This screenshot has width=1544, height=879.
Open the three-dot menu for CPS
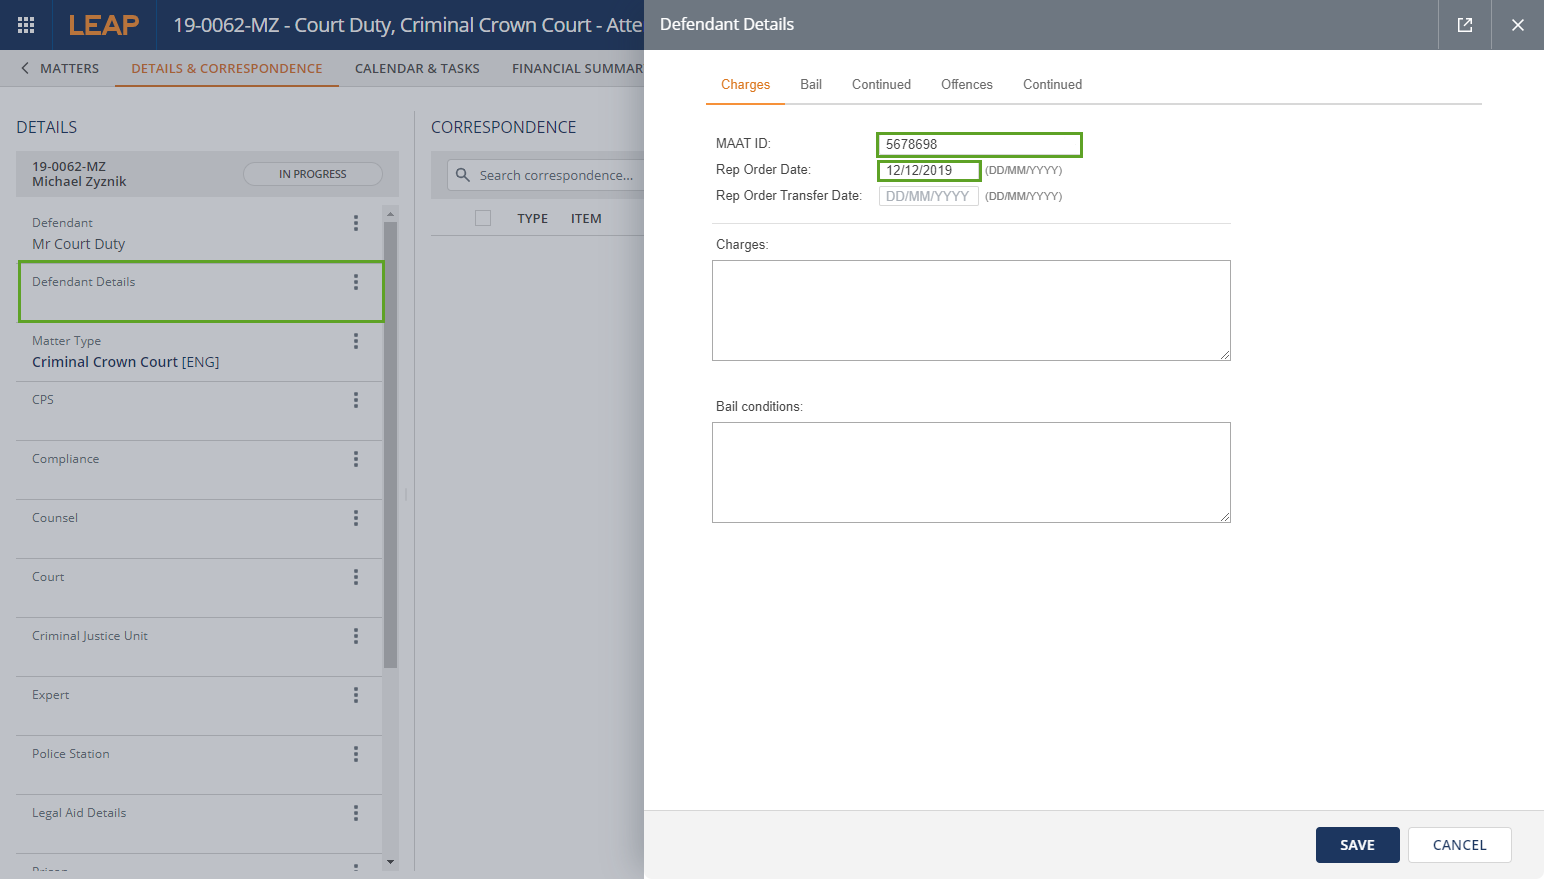point(355,400)
